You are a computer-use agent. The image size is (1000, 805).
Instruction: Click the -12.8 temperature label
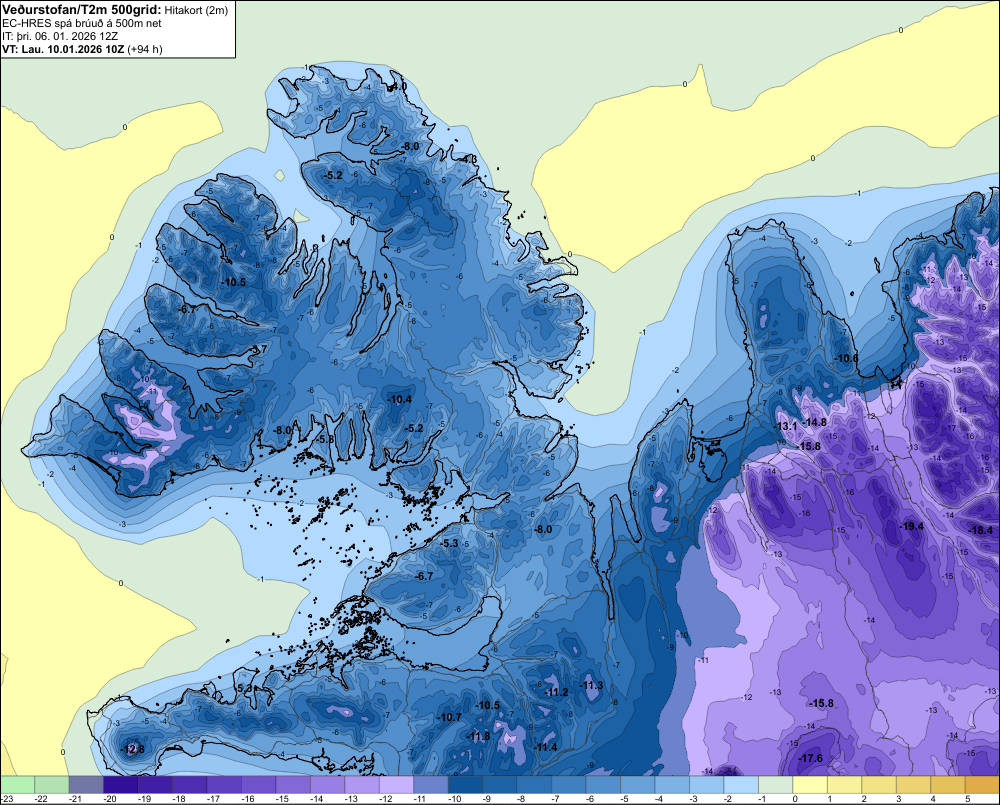[x=133, y=749]
